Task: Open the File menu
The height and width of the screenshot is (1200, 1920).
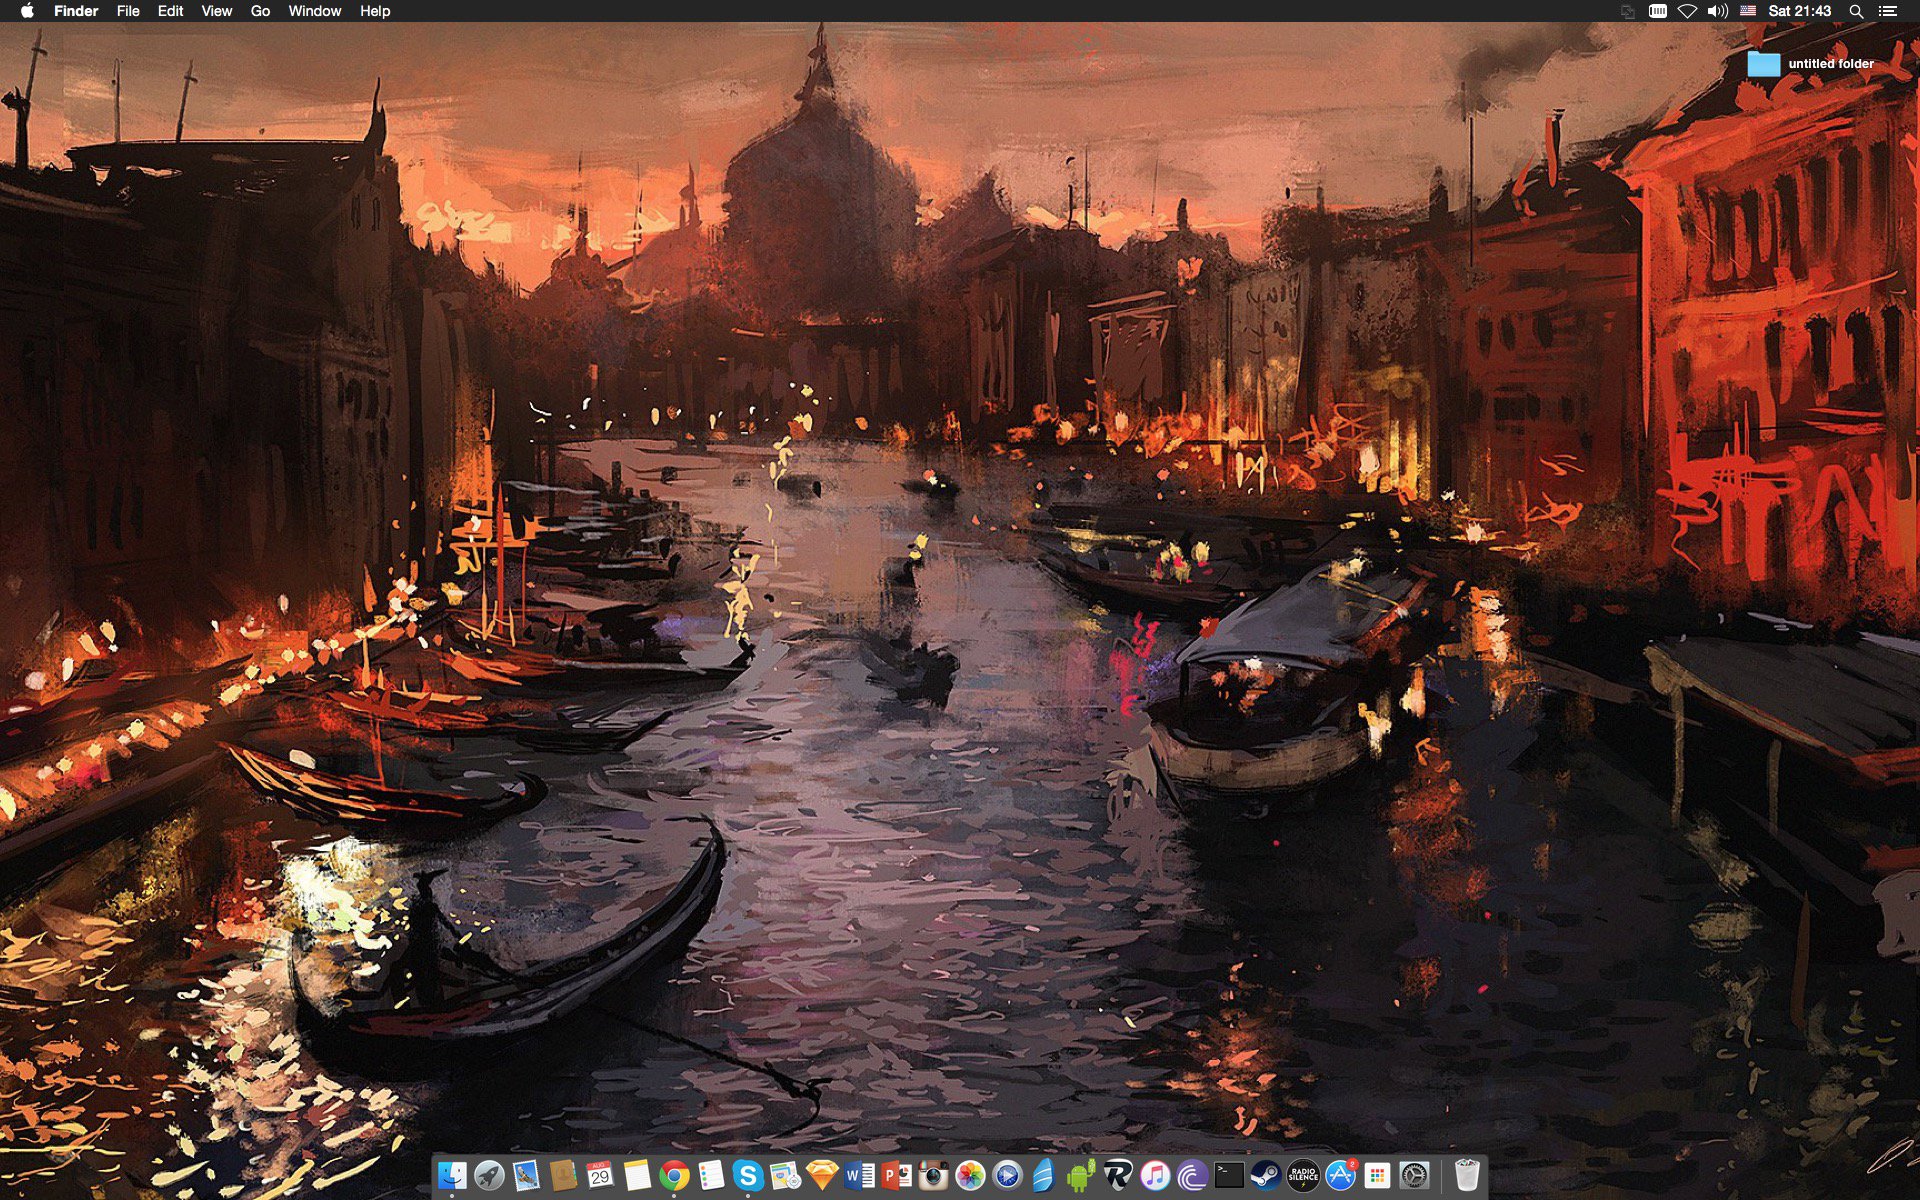Action: pyautogui.click(x=128, y=11)
